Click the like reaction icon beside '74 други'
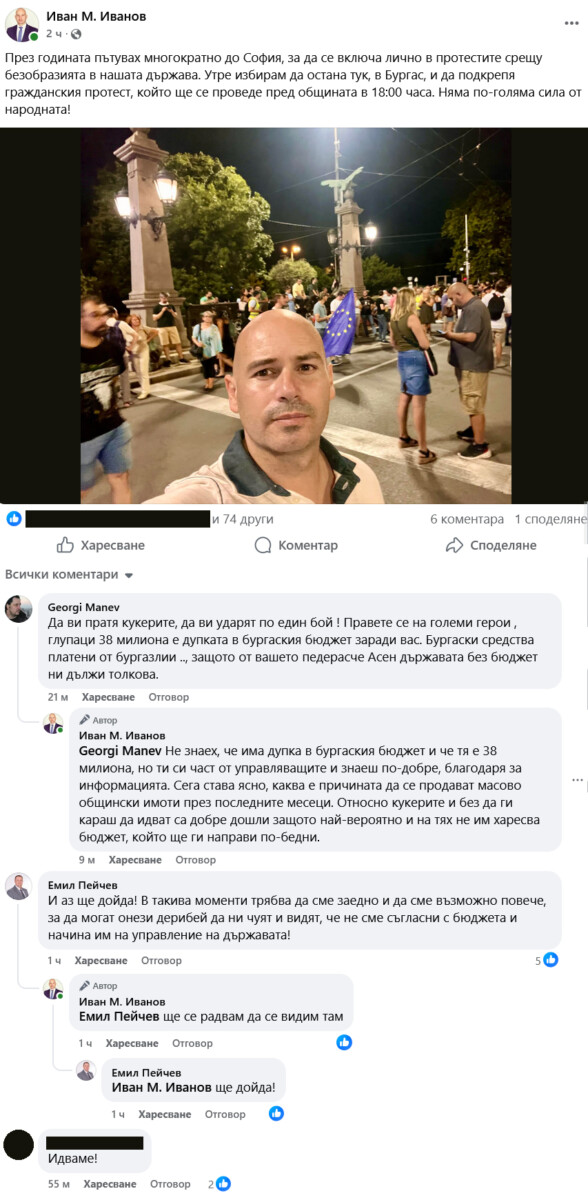The height and width of the screenshot is (1200, 588). (x=14, y=519)
